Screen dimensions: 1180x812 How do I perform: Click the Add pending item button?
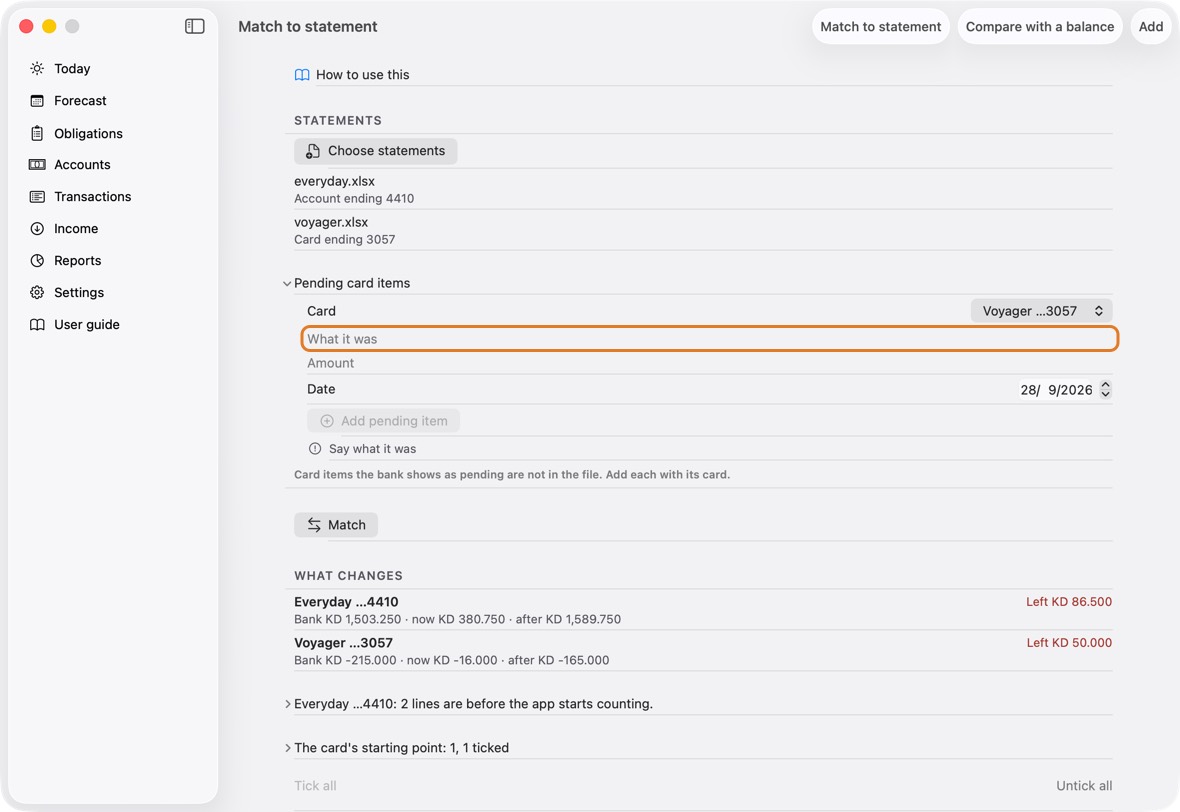coord(383,421)
